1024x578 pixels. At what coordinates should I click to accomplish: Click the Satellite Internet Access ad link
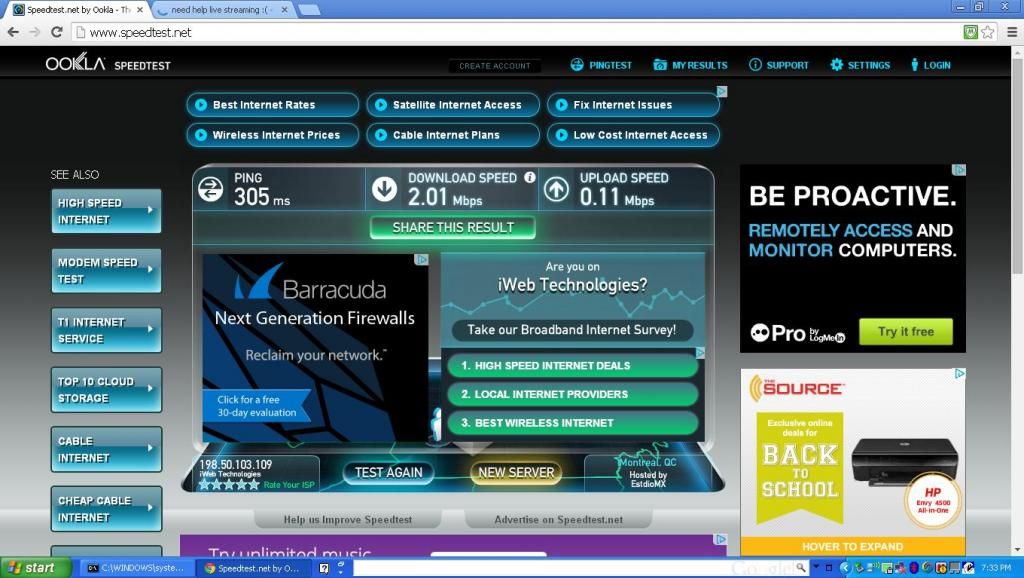click(x=453, y=104)
